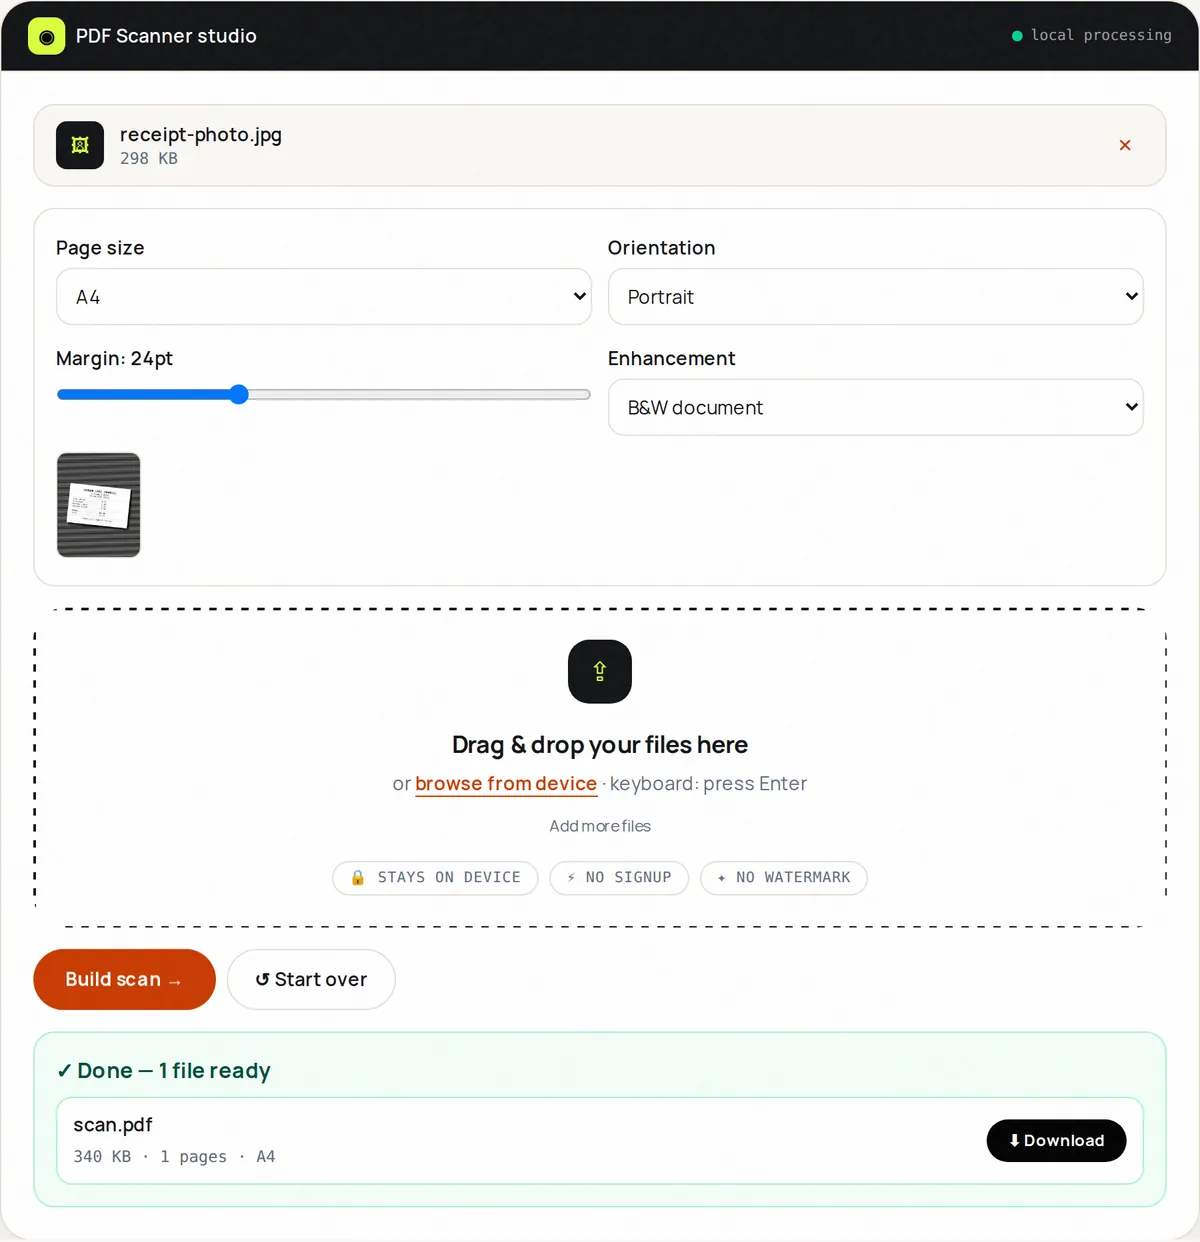Click the upload arrow icon in drop zone
This screenshot has height=1242, width=1200.
tap(600, 671)
